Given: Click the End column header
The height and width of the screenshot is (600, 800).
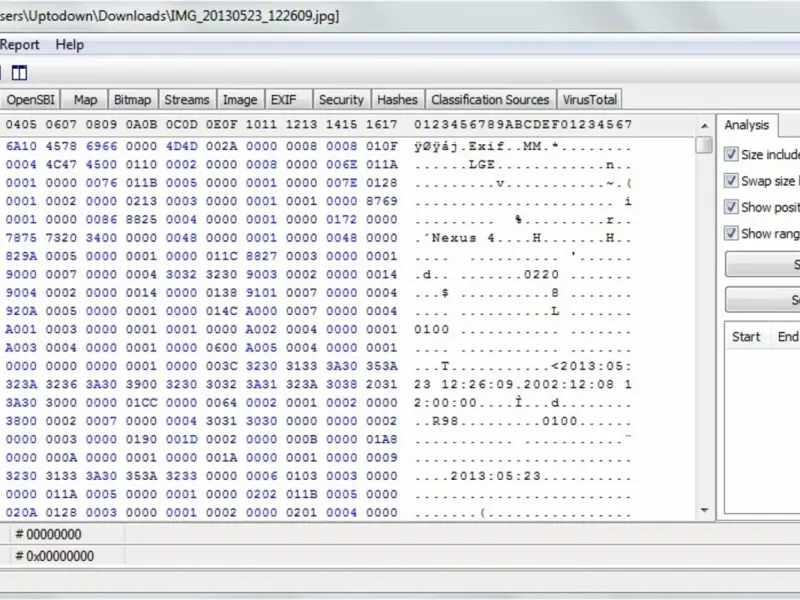Looking at the screenshot, I should click(788, 337).
